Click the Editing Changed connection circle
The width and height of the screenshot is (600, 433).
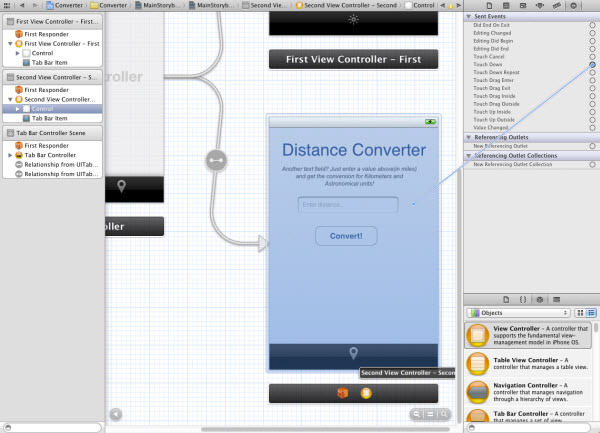(x=592, y=33)
